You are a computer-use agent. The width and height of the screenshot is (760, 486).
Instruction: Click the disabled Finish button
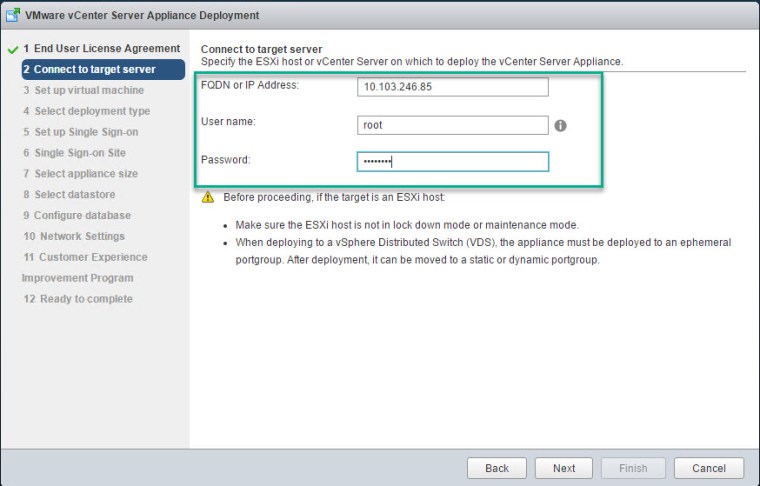coord(633,468)
